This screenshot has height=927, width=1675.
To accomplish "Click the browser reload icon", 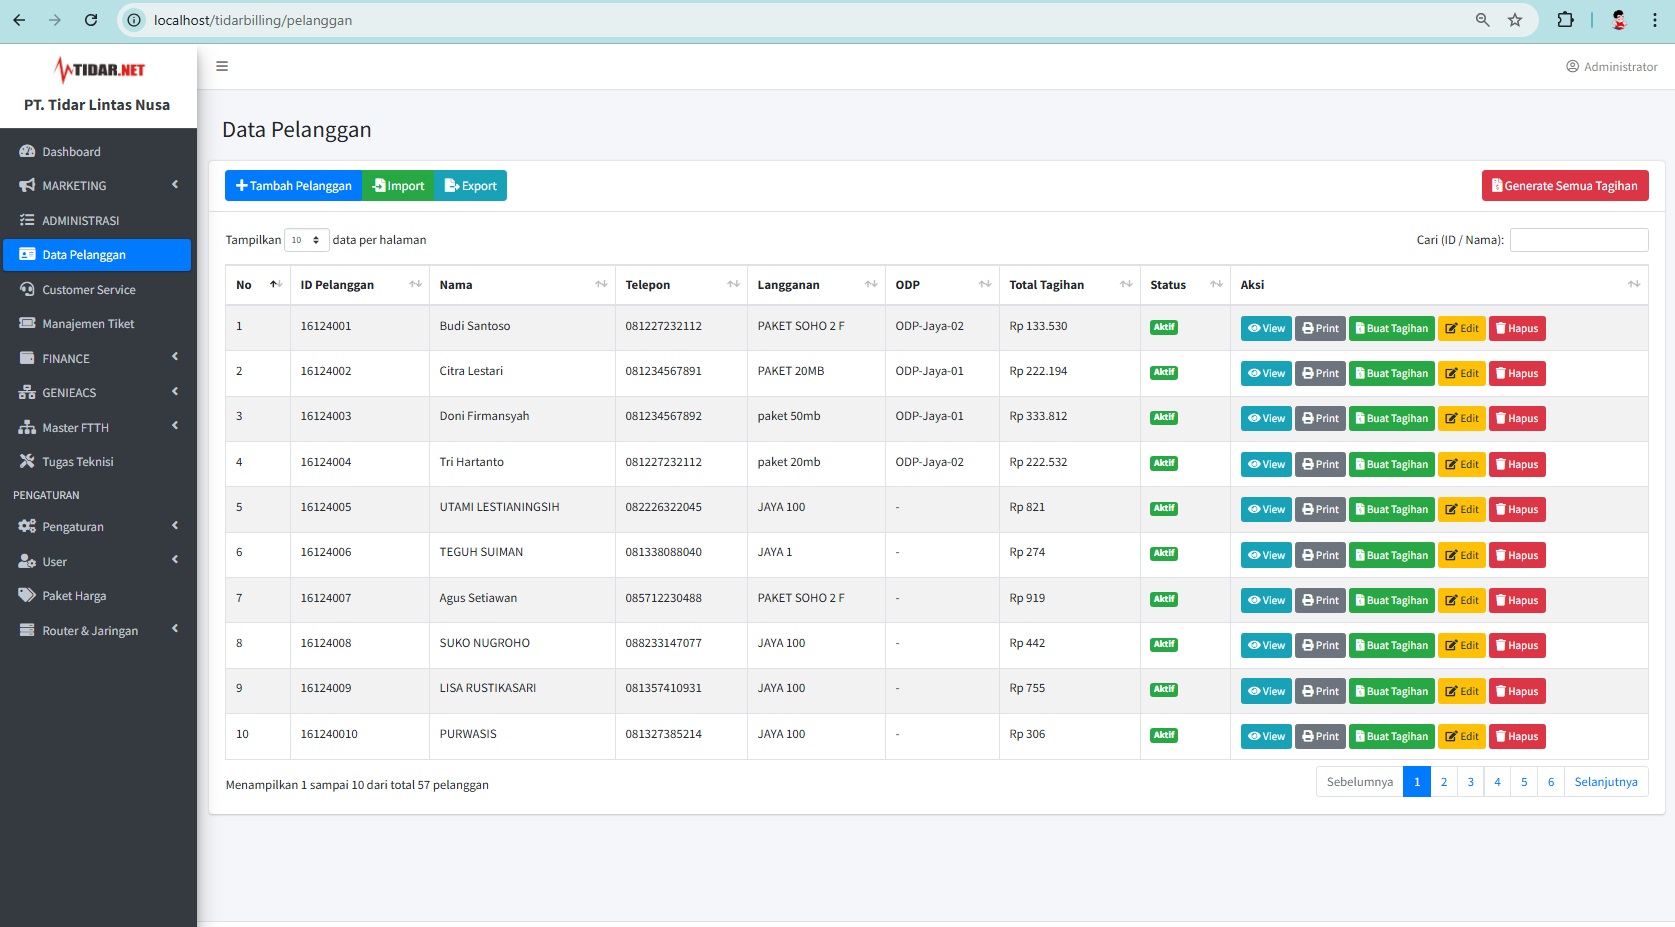I will [x=91, y=20].
